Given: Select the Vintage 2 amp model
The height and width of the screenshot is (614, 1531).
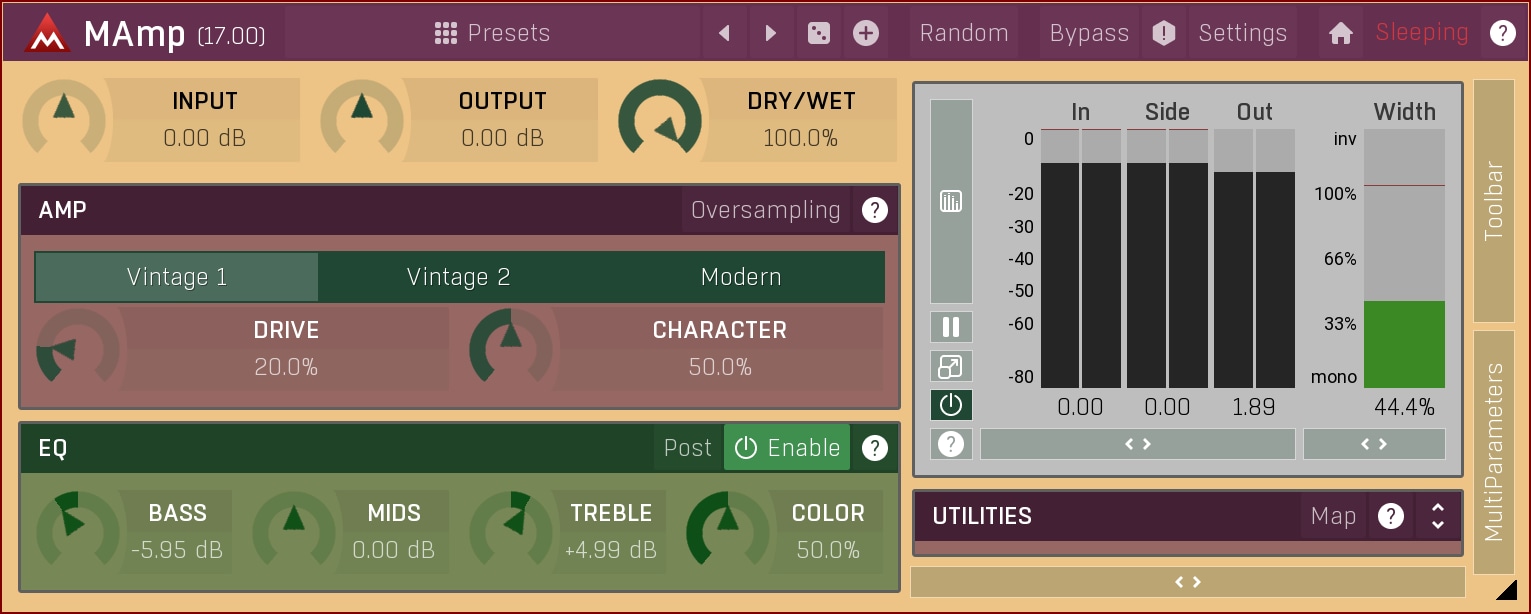Looking at the screenshot, I should coord(458,277).
